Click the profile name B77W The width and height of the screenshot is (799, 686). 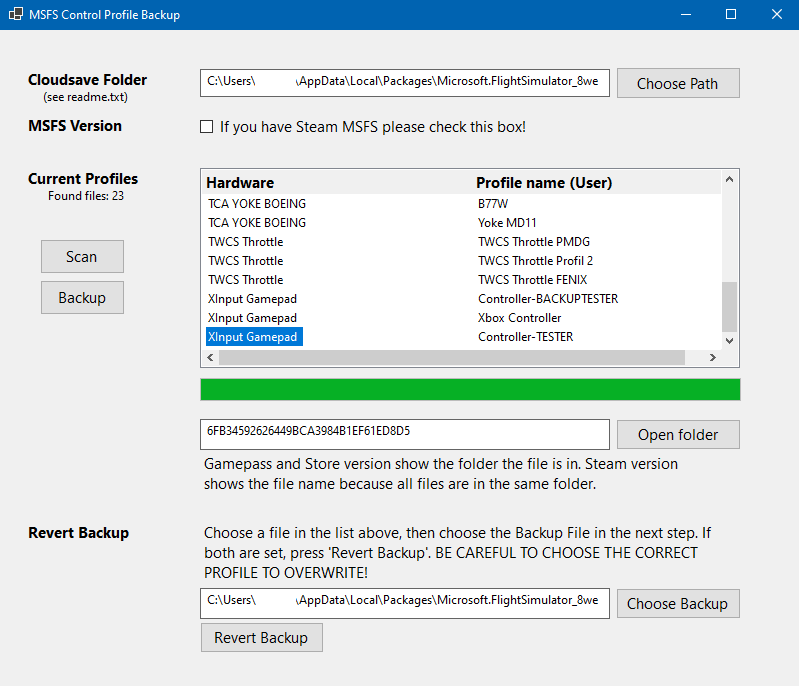coord(493,204)
